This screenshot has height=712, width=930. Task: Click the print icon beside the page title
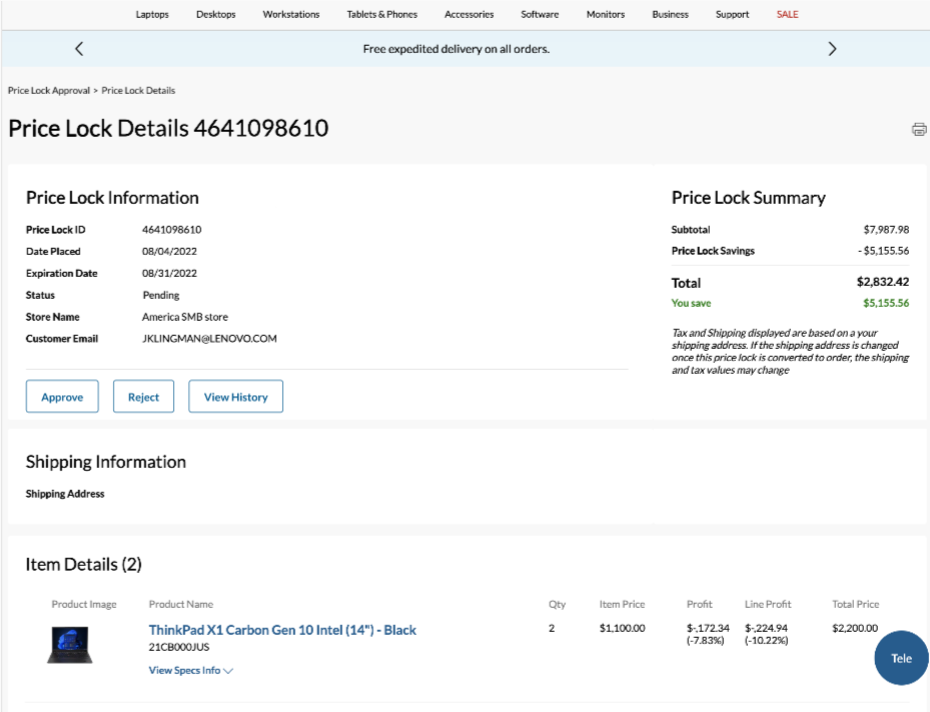(919, 129)
